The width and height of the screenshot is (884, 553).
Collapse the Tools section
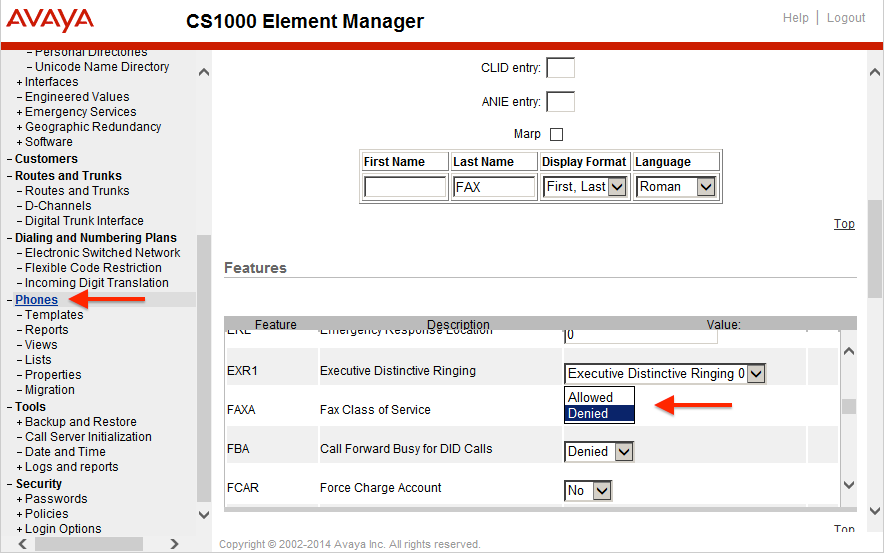[x=10, y=407]
